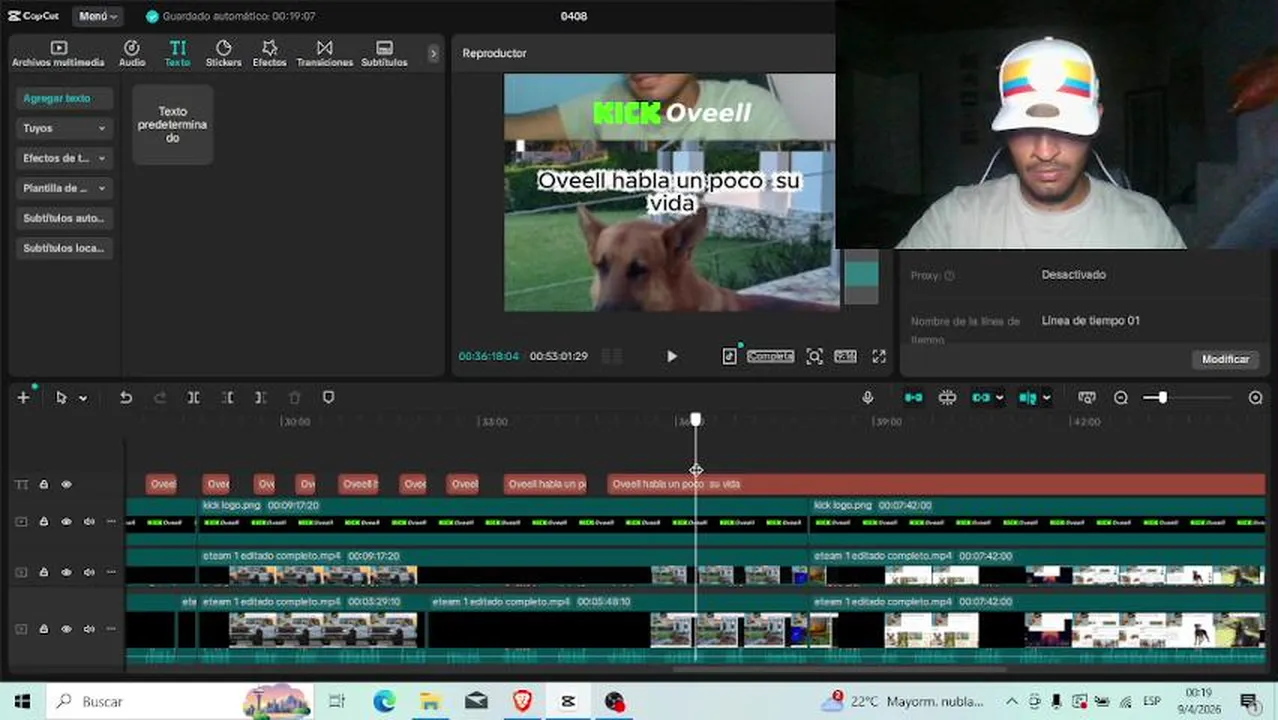Toggle automatic snapping

(947, 398)
